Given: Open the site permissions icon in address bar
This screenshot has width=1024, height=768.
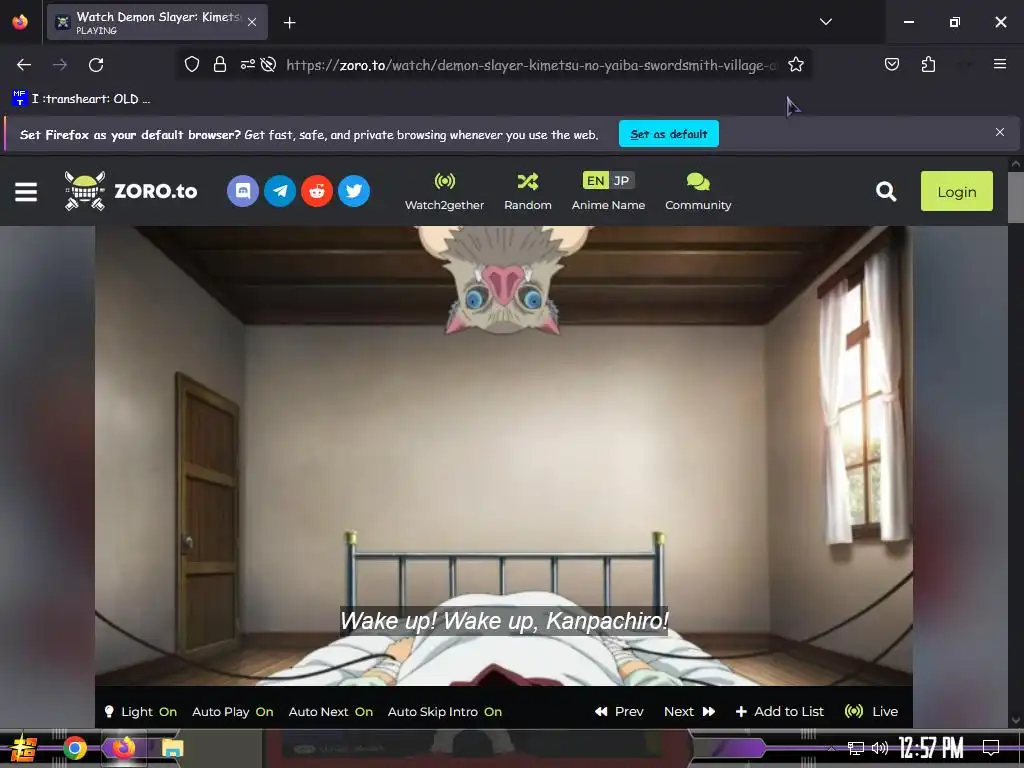Looking at the screenshot, I should point(248,65).
